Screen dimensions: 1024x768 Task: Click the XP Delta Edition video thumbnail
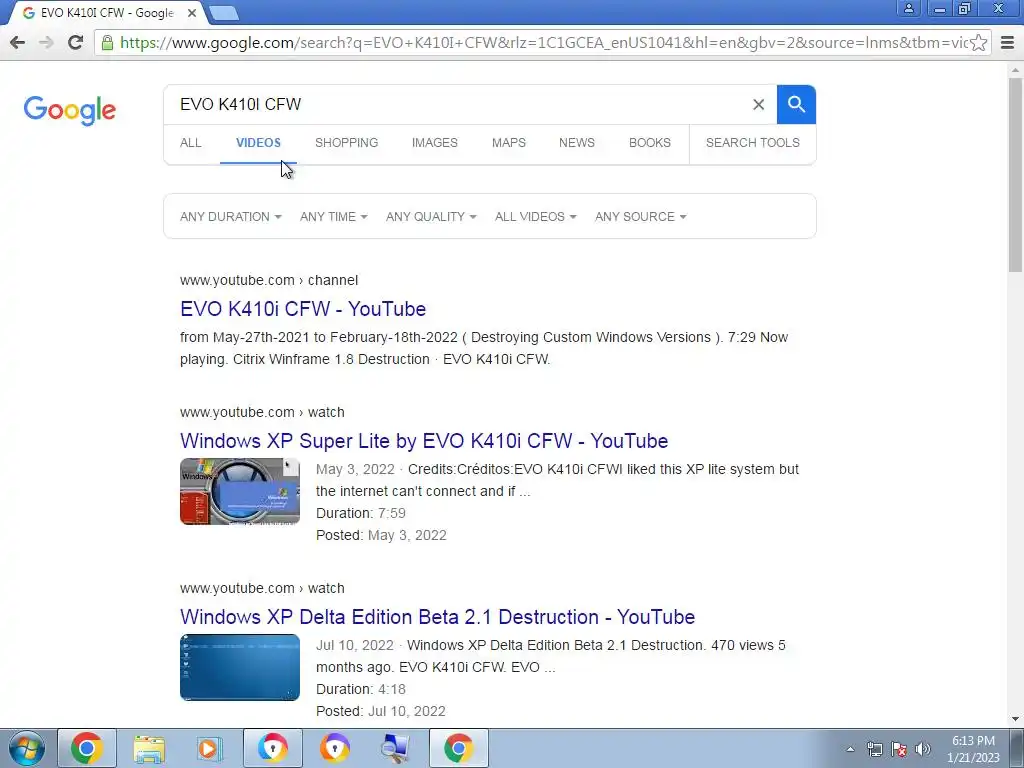click(x=240, y=667)
